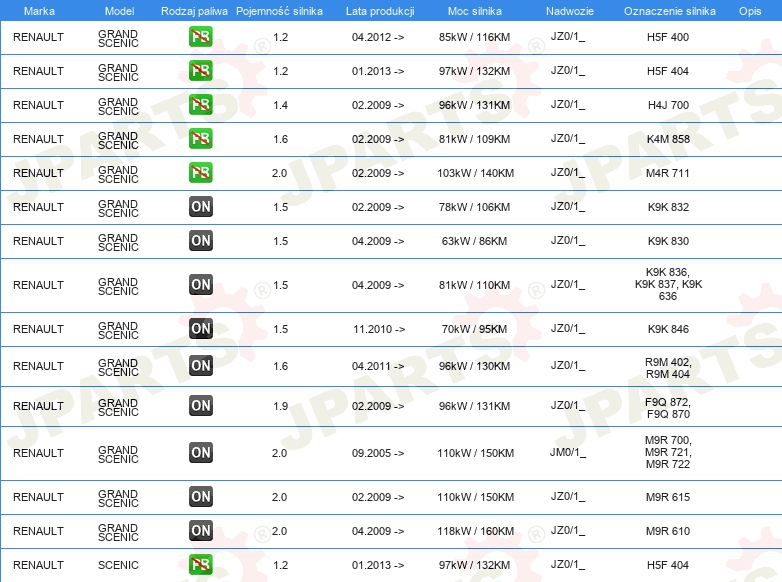Click diesel ON icon in R9M 402 row
Screen dimensions: 782x582
(200, 366)
